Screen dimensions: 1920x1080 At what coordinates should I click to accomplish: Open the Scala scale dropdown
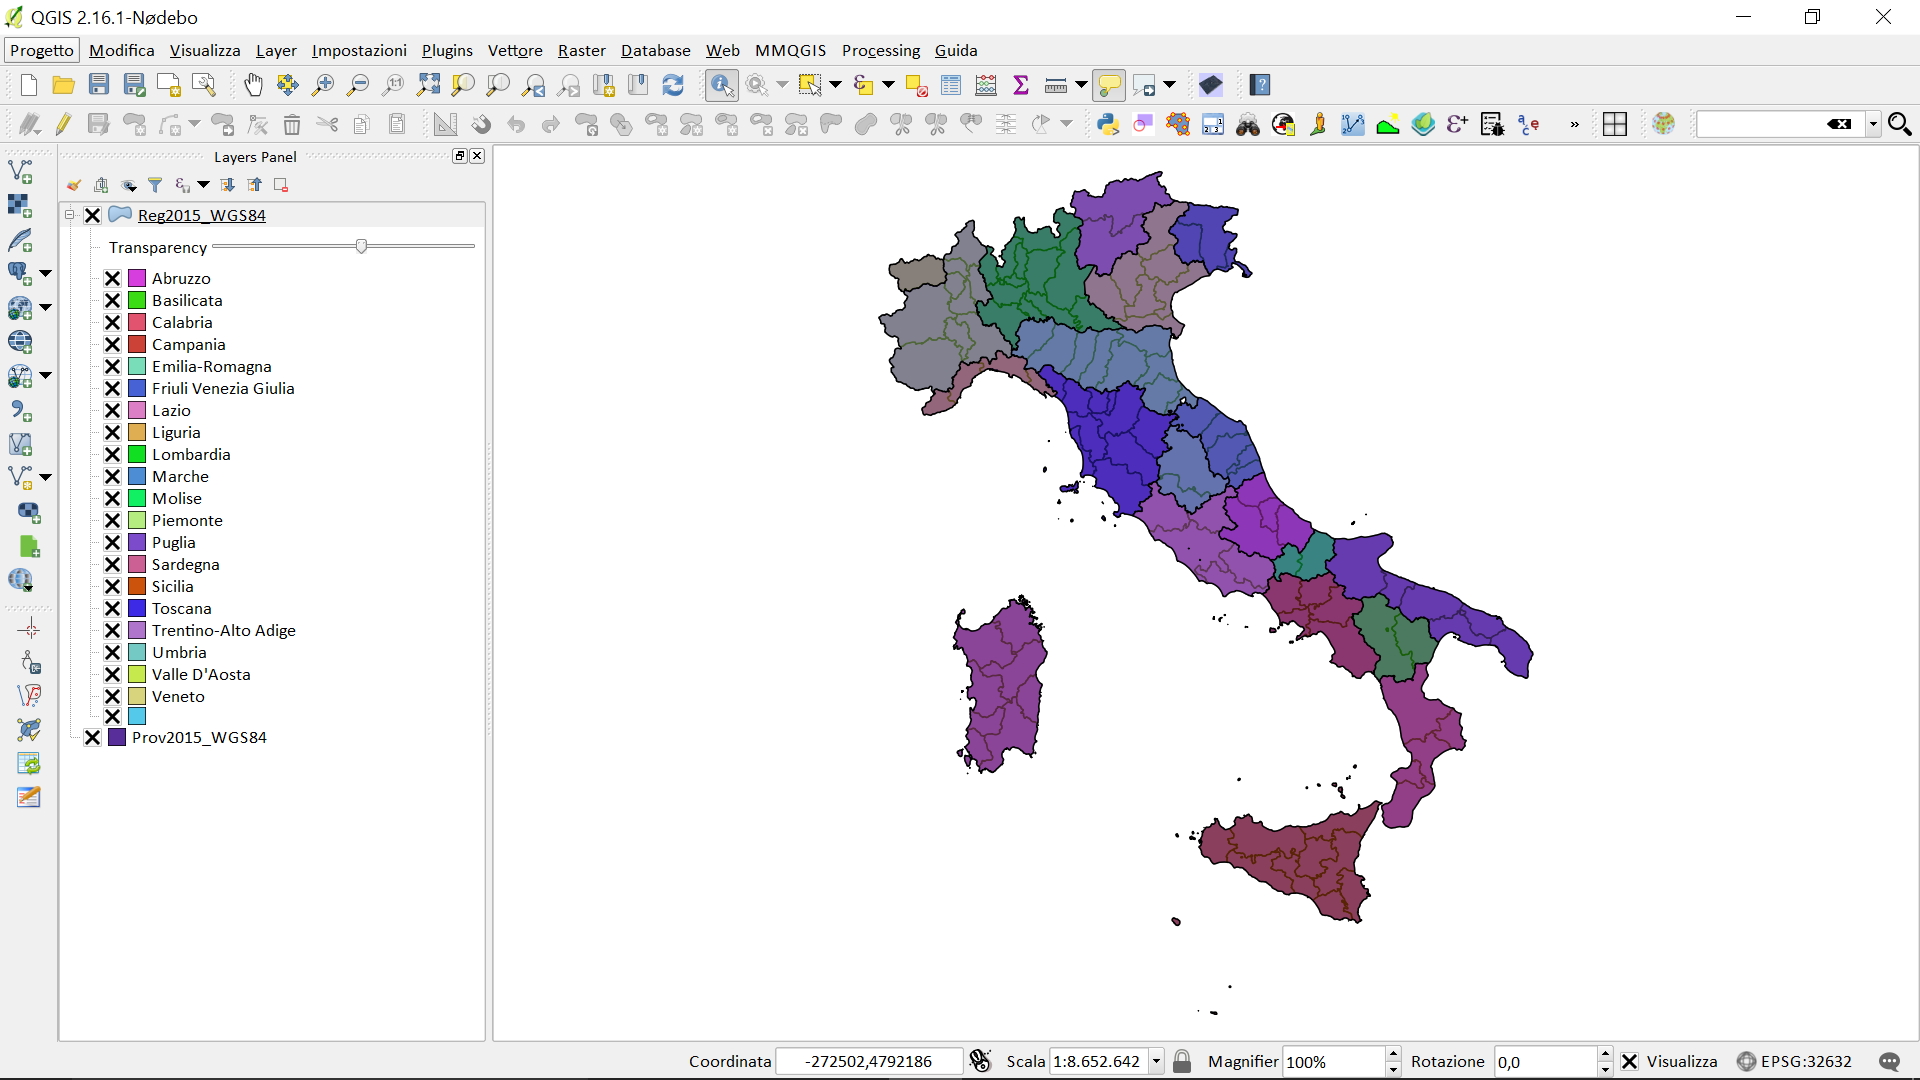pos(1157,1062)
